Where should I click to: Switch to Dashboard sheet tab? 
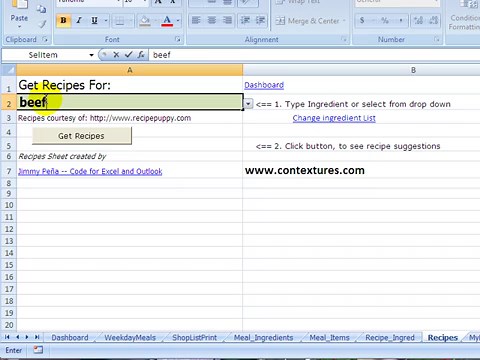(x=70, y=338)
